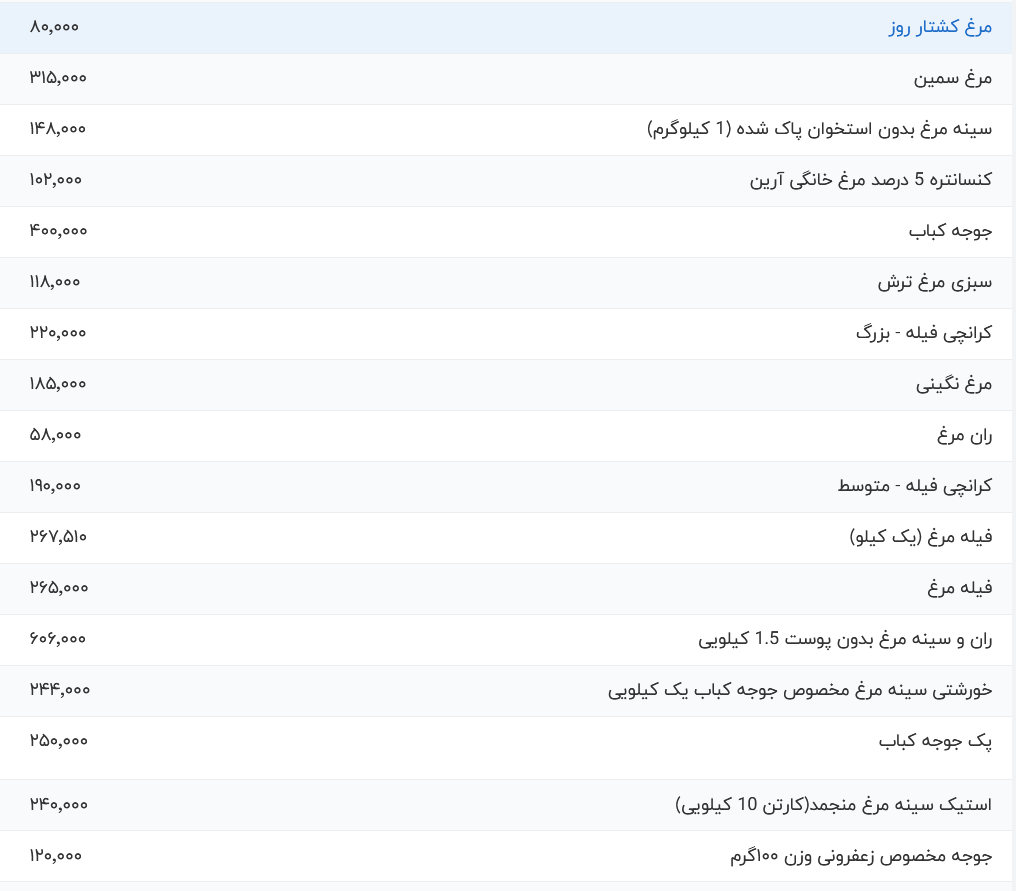1016x891 pixels.
Task: Open کنسانتره 5 درصد مرغ خانگی آرین
Action: click(x=870, y=180)
